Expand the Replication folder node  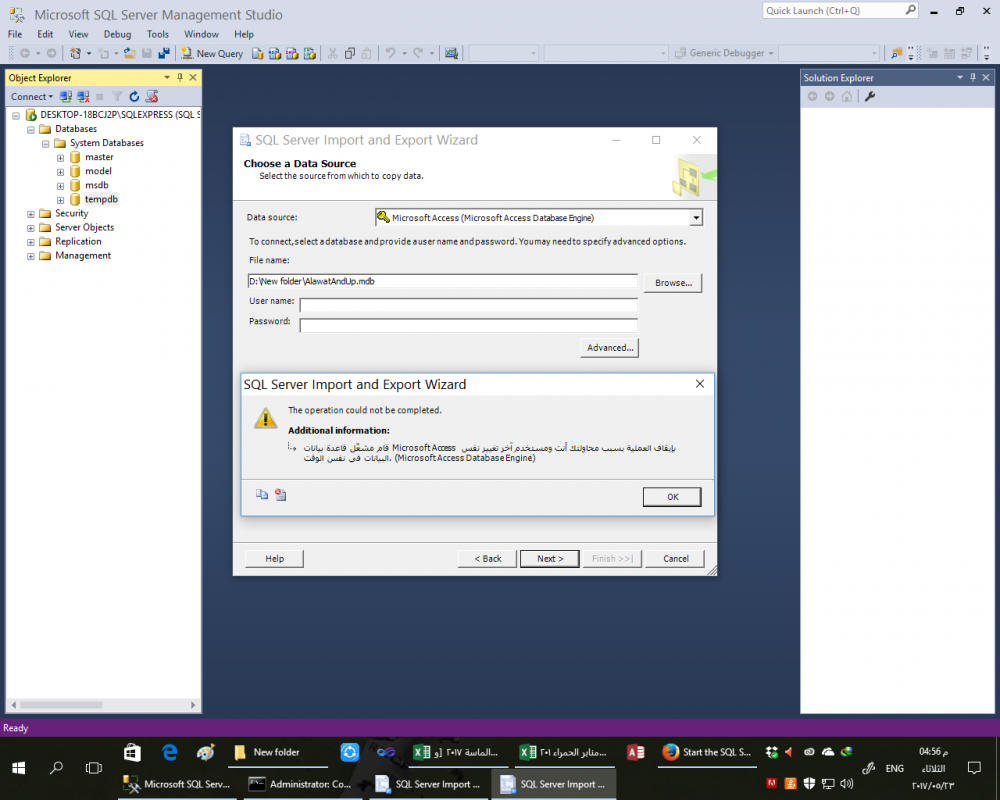coord(31,242)
